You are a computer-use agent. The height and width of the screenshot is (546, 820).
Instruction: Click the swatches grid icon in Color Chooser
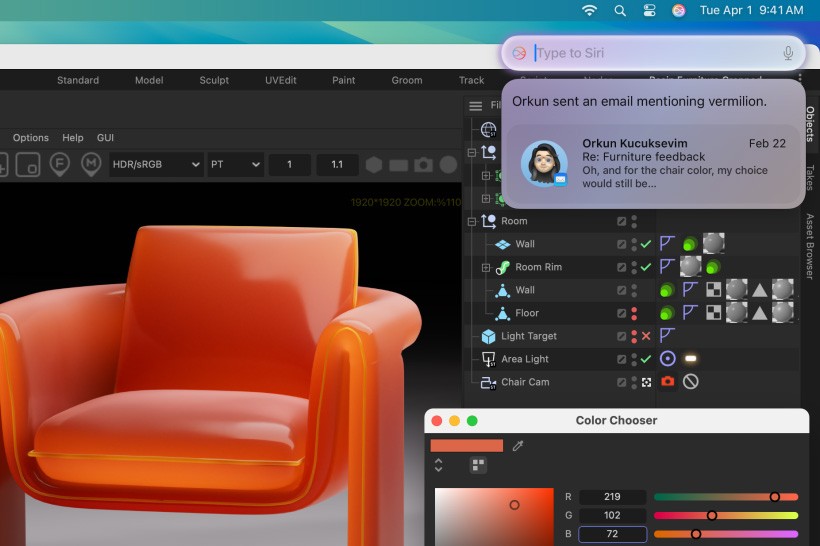coord(478,465)
